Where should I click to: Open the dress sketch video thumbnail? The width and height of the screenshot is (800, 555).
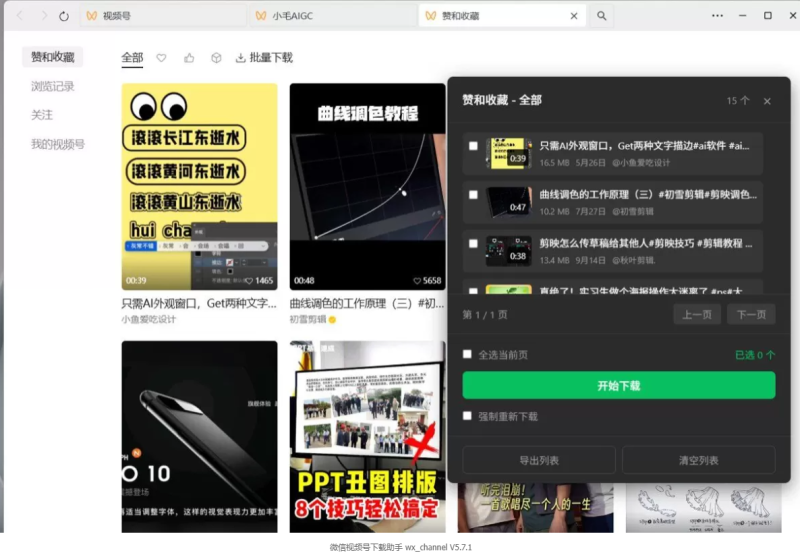click(704, 508)
